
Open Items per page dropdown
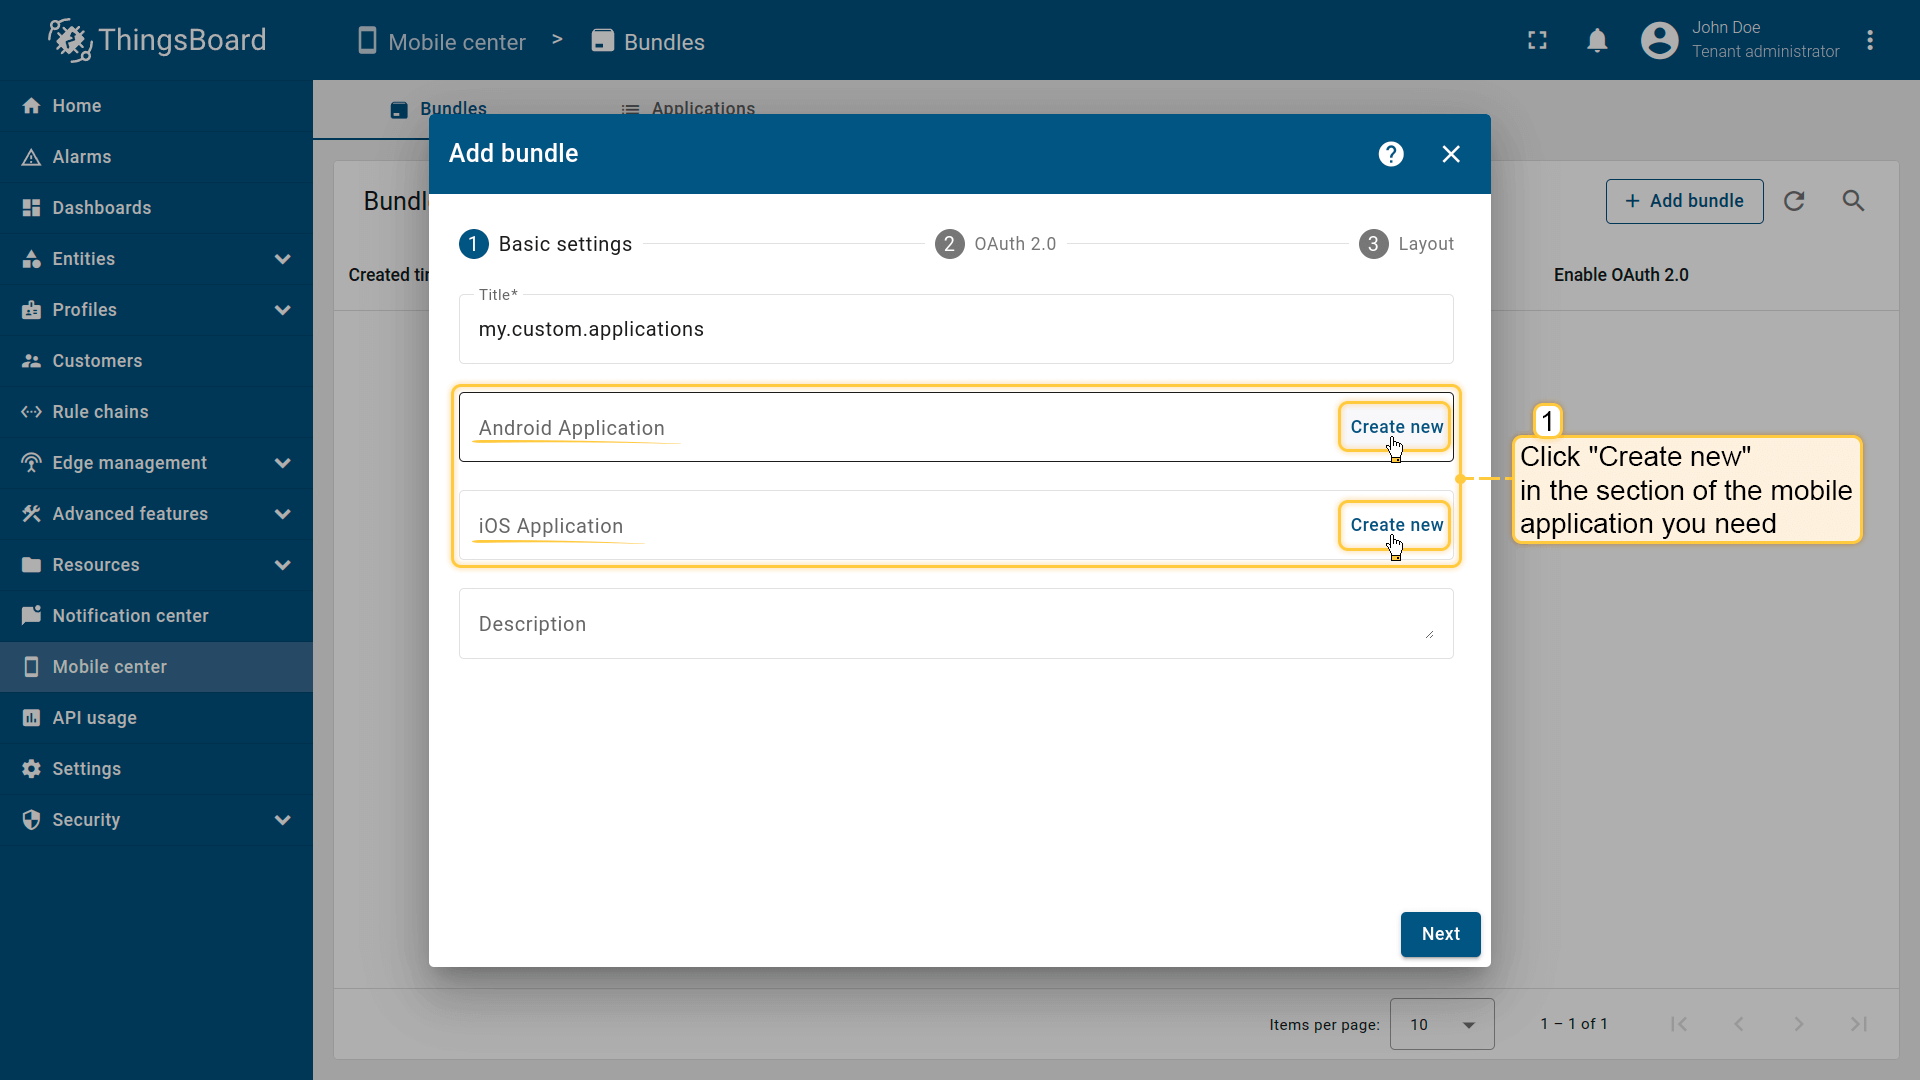tap(1441, 1024)
